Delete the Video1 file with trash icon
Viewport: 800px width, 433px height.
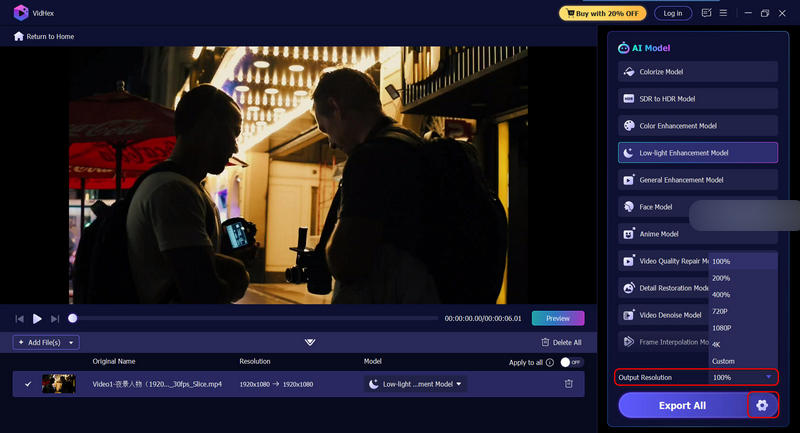pos(568,384)
